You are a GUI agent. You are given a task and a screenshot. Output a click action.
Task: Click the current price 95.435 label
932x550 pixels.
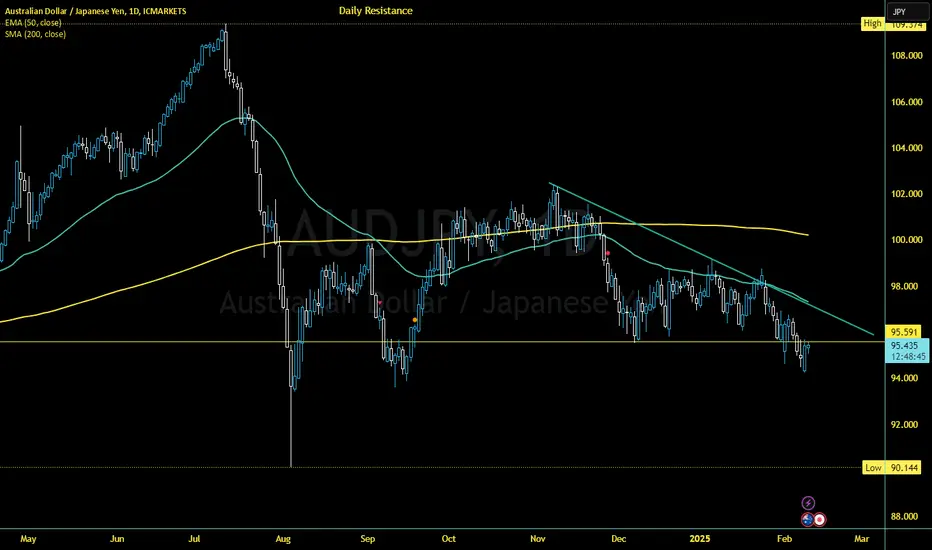(907, 351)
